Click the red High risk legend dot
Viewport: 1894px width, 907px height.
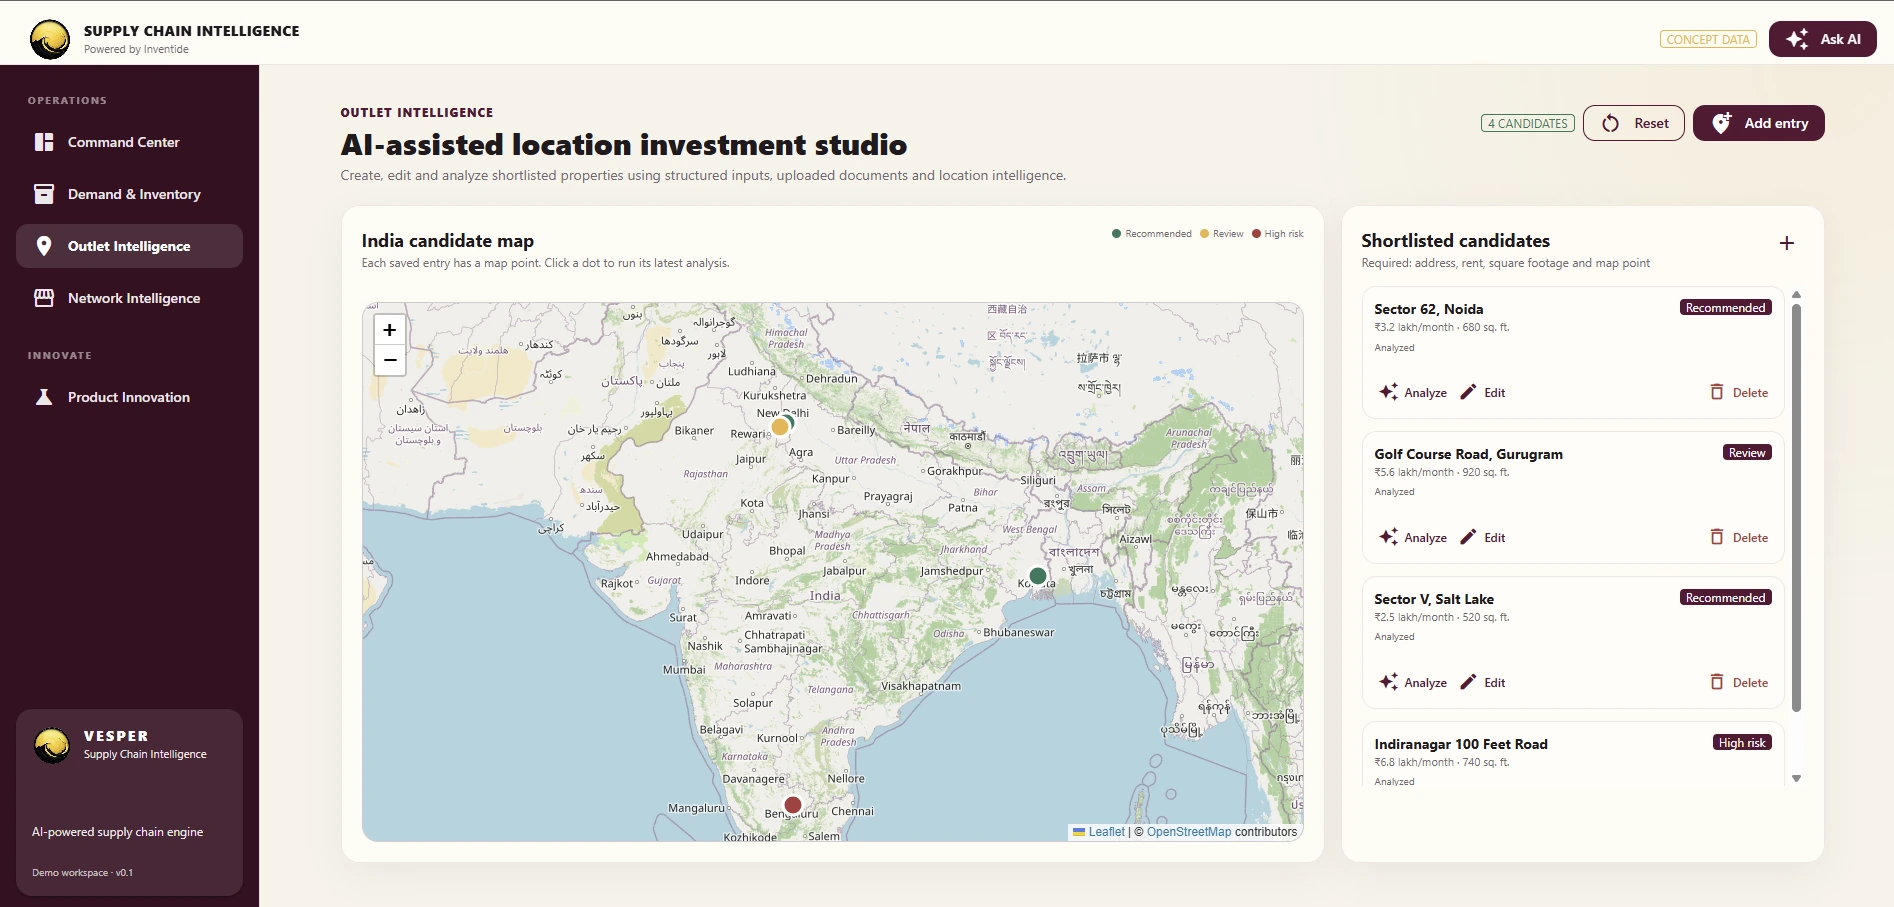coord(1256,234)
